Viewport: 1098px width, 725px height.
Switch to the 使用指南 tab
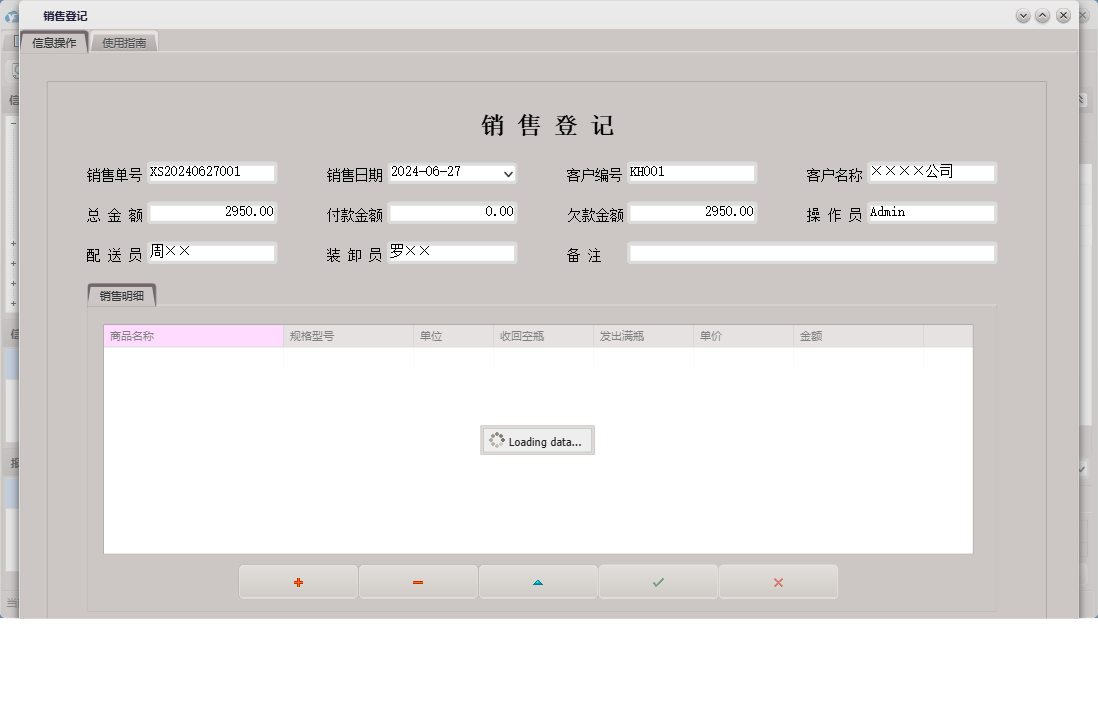click(124, 41)
